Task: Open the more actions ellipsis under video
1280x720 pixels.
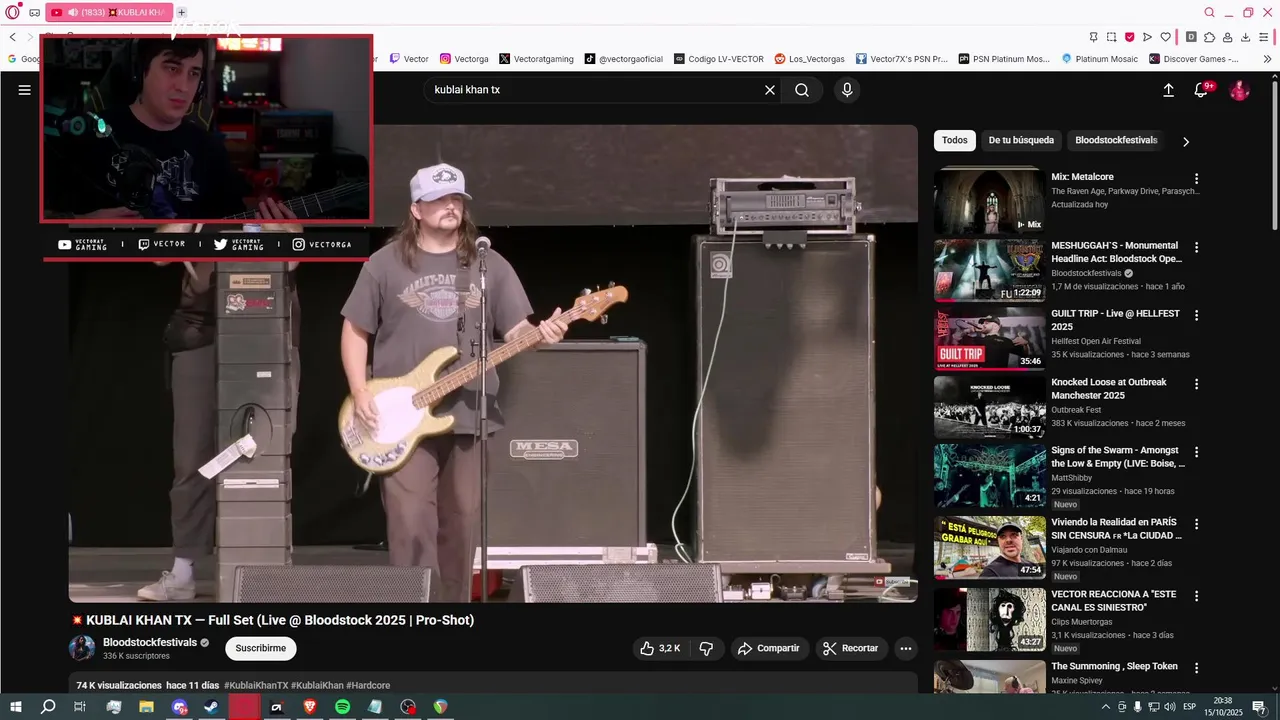Action: (905, 648)
